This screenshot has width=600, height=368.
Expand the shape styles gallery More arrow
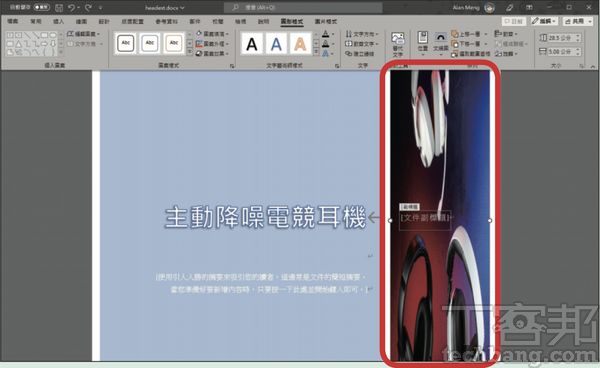pyautogui.click(x=189, y=52)
